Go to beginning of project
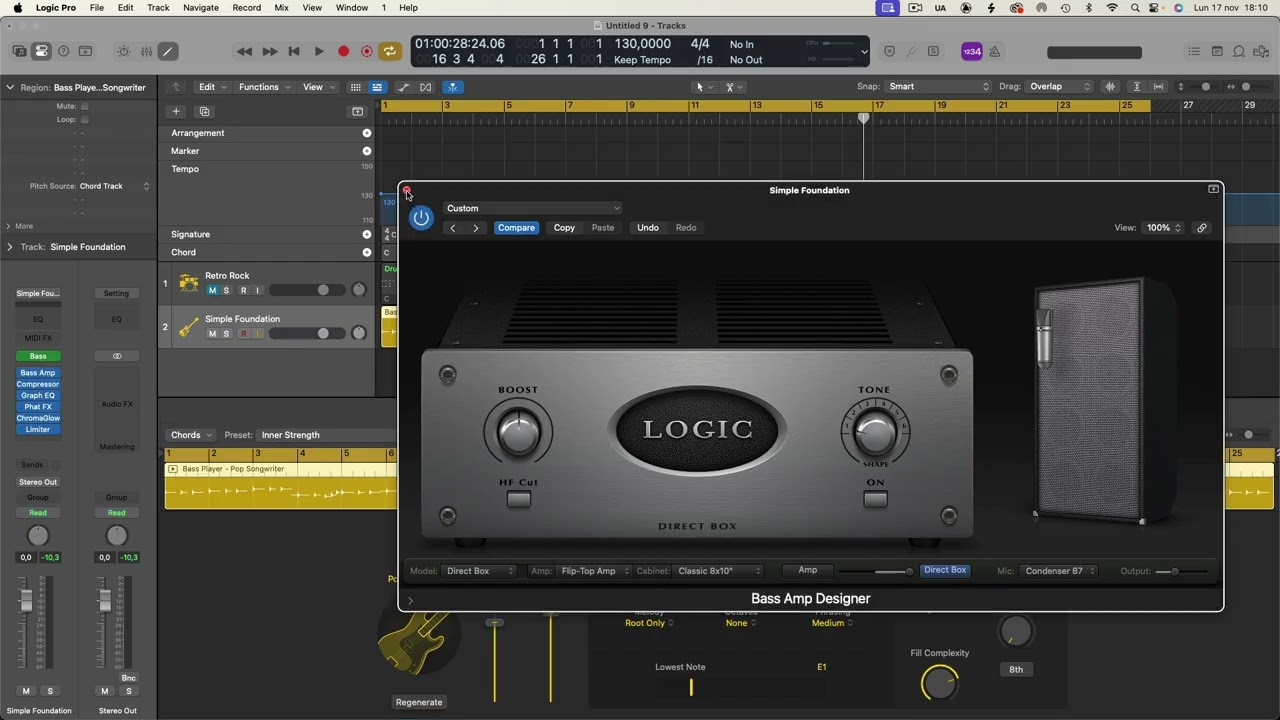This screenshot has height=720, width=1280. point(294,51)
